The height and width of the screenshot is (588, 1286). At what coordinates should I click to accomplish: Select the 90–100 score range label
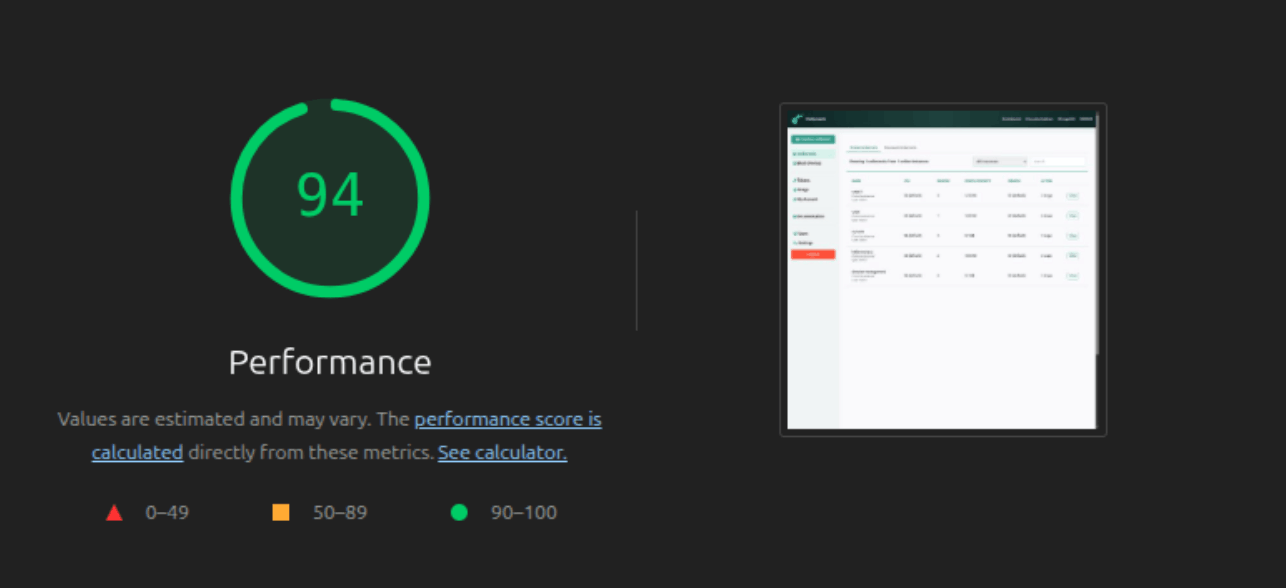coord(524,513)
